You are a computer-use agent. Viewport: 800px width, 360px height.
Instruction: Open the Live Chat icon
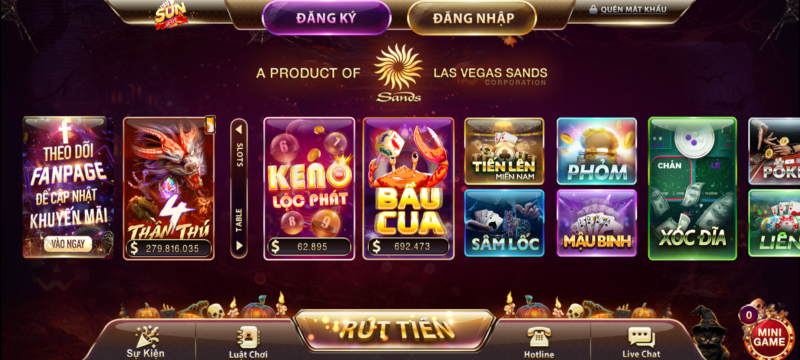point(641,337)
